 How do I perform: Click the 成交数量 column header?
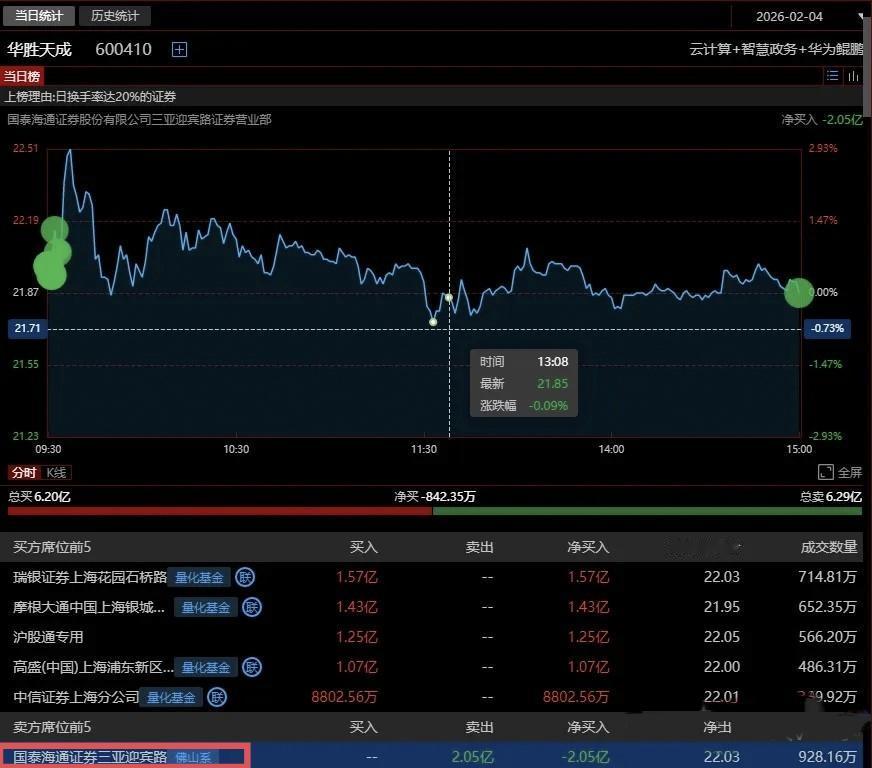829,547
